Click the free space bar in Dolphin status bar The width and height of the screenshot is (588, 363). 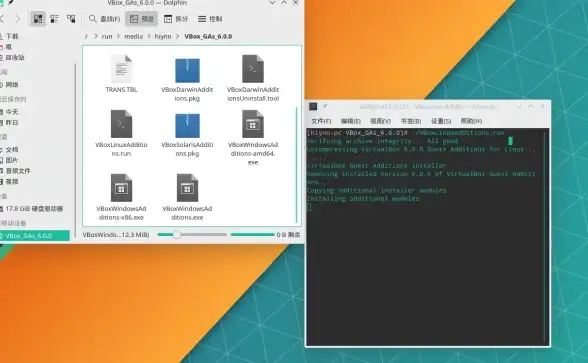point(252,235)
